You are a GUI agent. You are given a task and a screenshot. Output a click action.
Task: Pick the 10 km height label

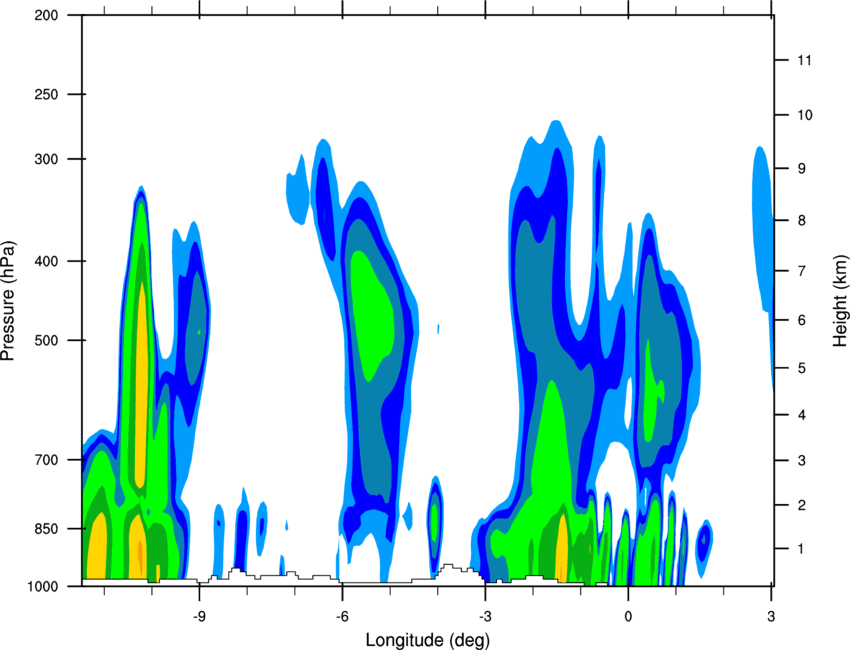tap(804, 115)
